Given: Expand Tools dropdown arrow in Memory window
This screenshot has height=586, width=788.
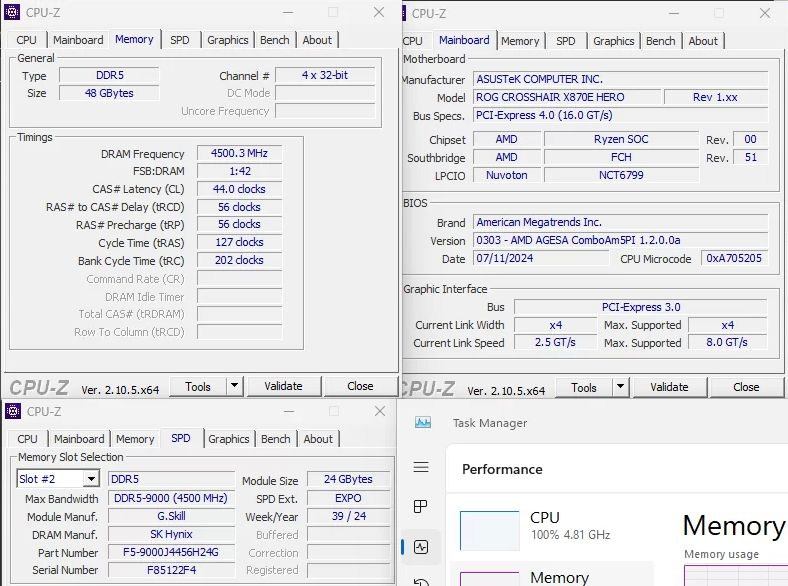Looking at the screenshot, I should [234, 386].
